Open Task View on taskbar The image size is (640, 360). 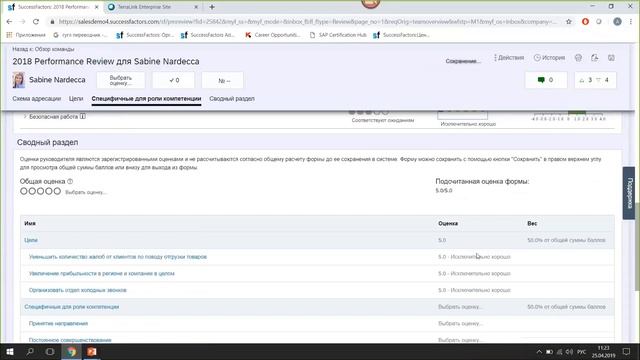50,351
